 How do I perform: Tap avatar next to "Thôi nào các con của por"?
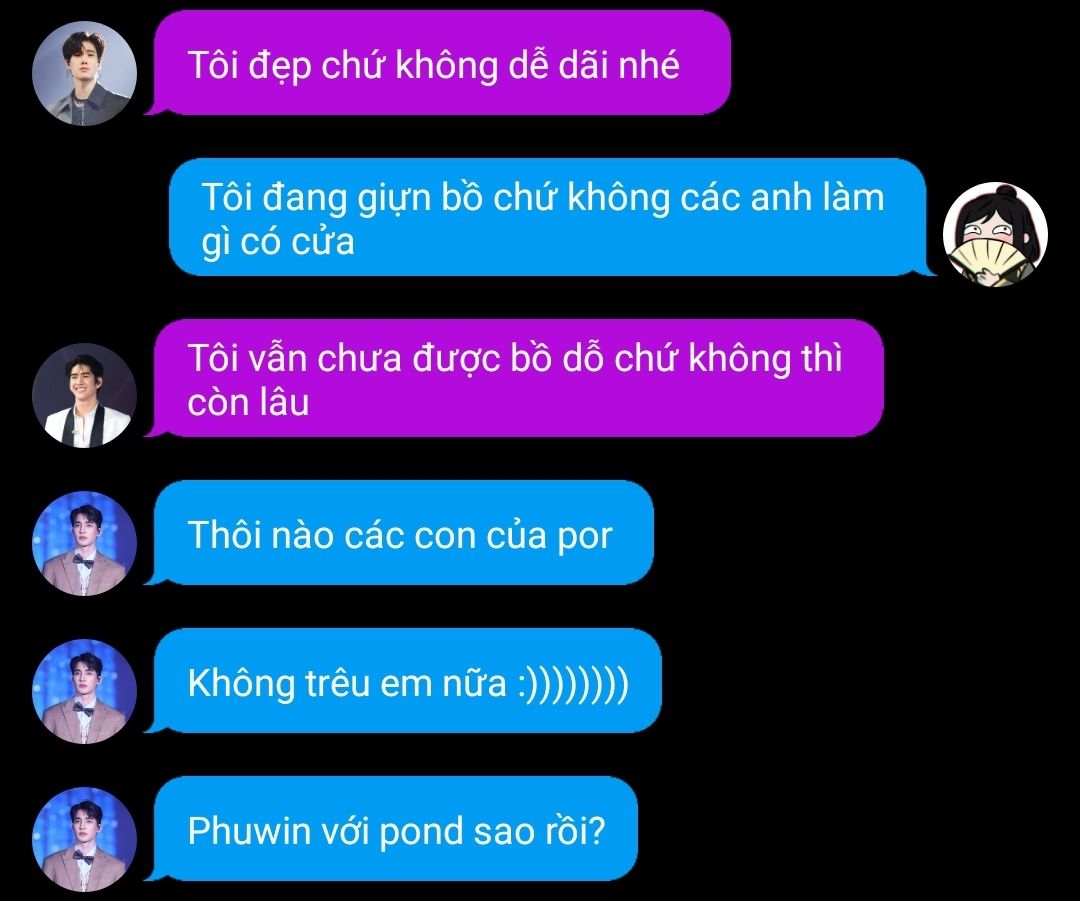pyautogui.click(x=85, y=543)
